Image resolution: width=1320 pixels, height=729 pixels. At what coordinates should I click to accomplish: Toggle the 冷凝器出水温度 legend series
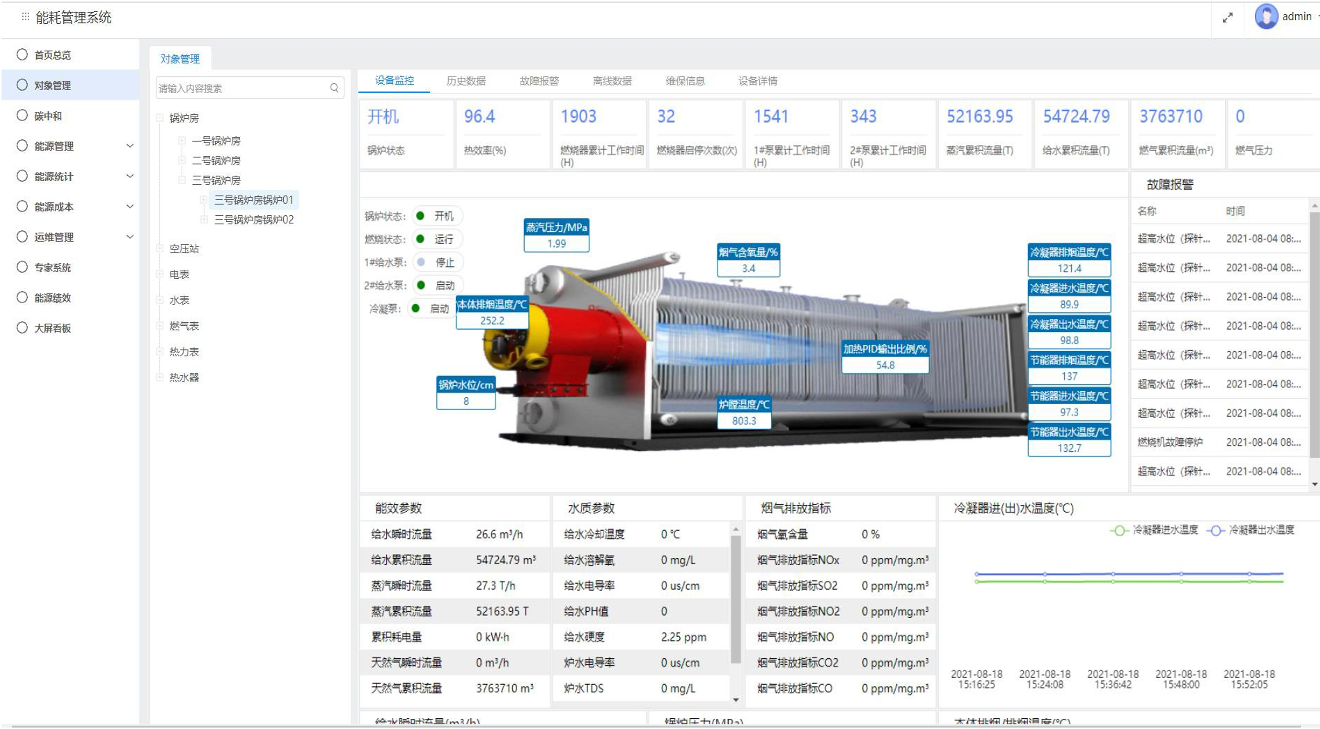pyautogui.click(x=1250, y=530)
